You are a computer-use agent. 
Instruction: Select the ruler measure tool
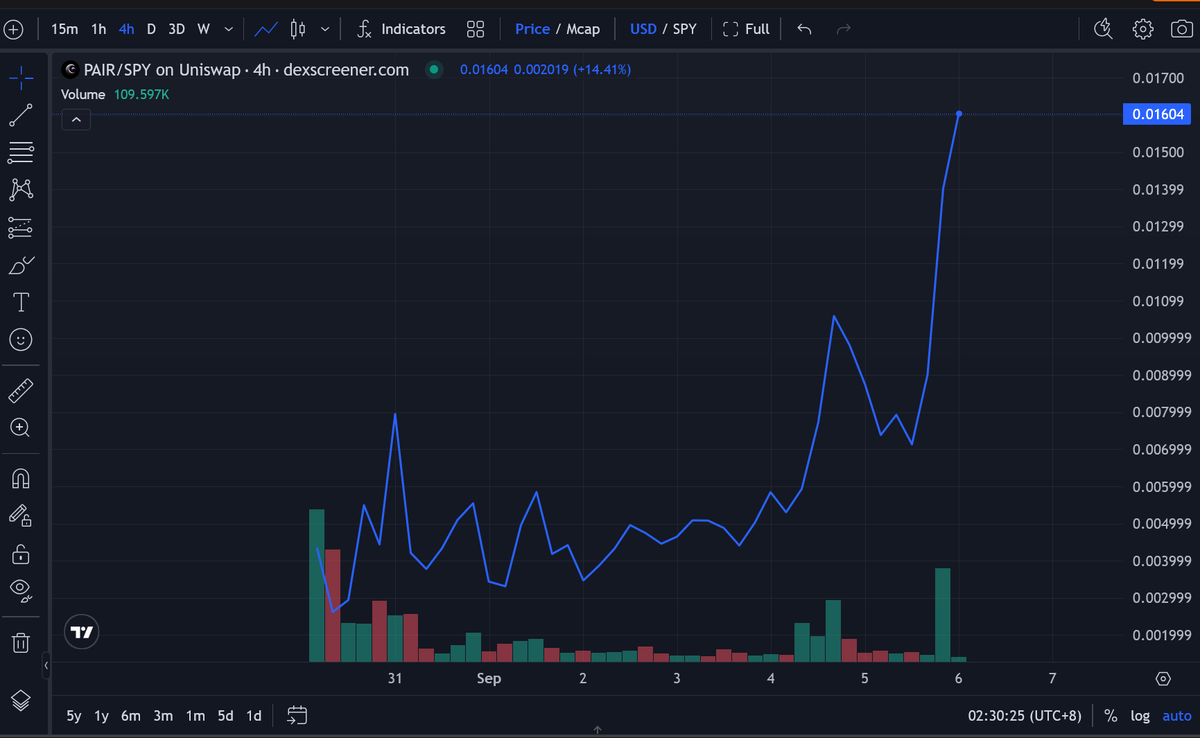[20, 390]
